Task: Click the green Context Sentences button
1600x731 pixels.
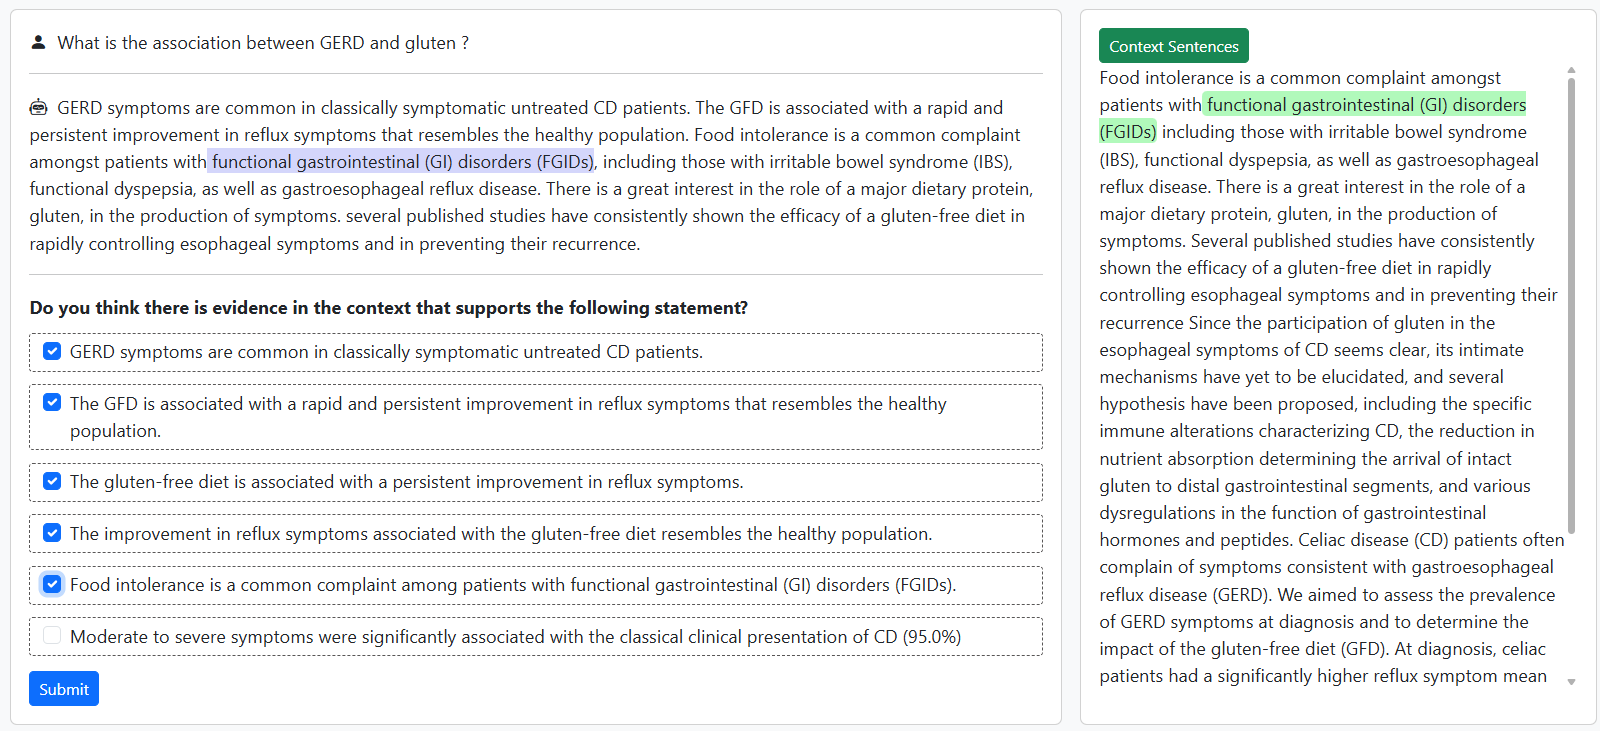Action: click(1173, 46)
